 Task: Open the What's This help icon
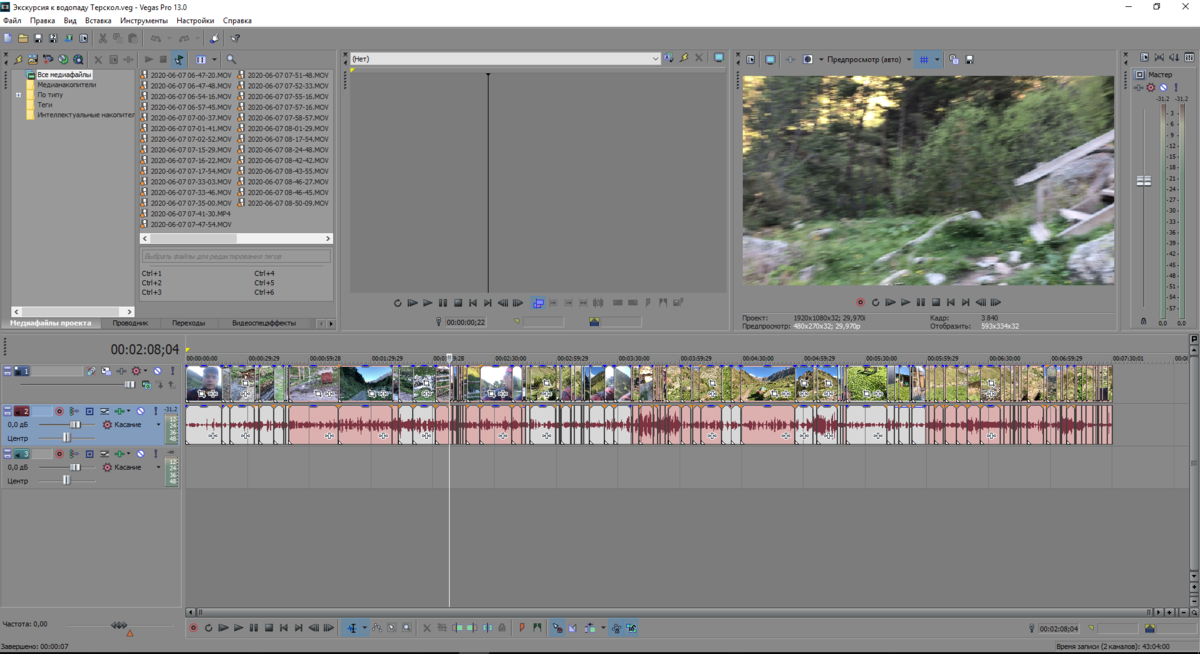236,38
